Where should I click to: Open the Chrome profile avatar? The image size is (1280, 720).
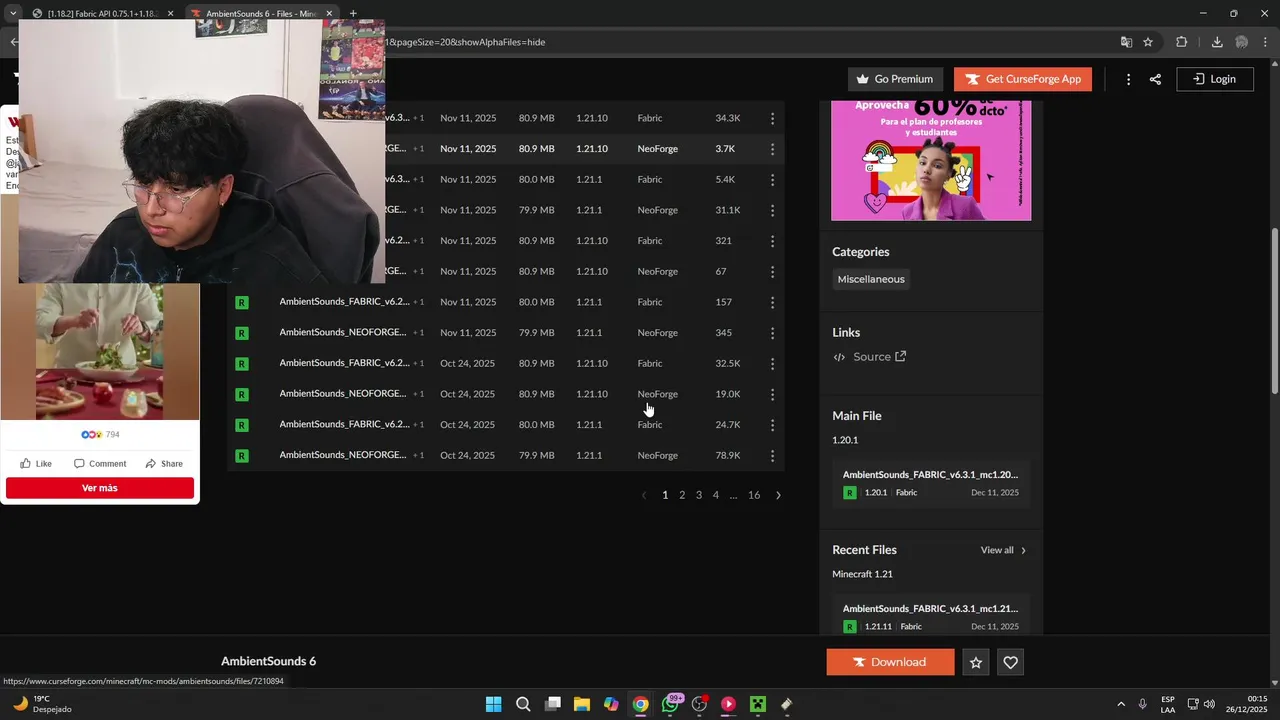coord(1242,42)
